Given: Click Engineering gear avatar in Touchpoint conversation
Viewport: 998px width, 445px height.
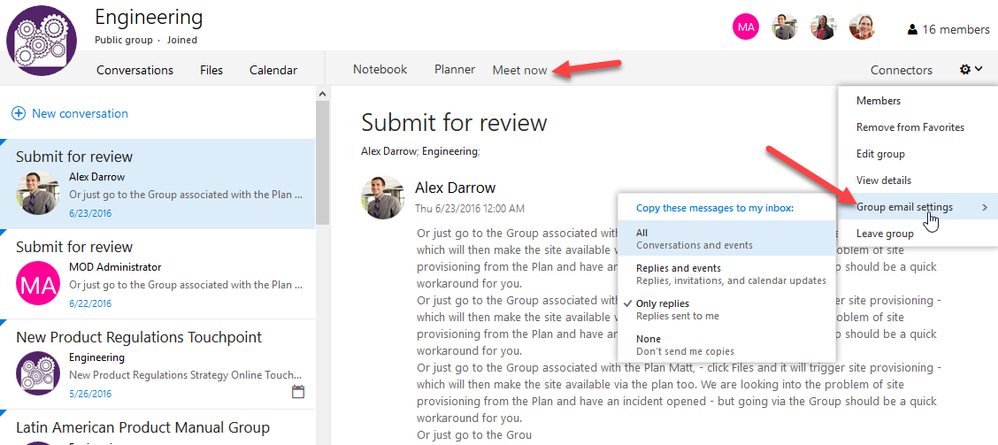Looking at the screenshot, I should [38, 373].
